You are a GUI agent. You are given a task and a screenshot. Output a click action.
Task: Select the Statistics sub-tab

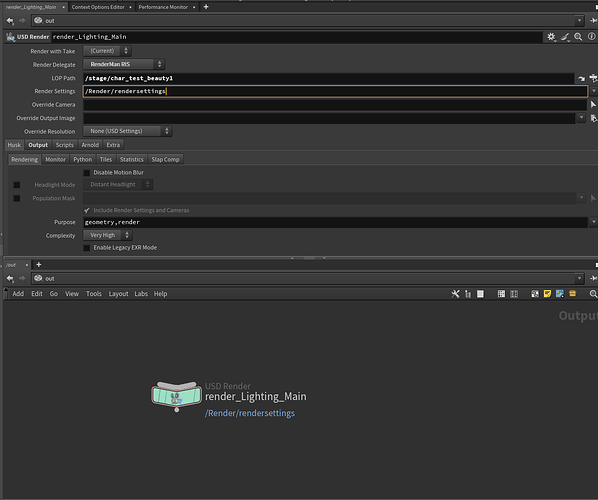(132, 159)
